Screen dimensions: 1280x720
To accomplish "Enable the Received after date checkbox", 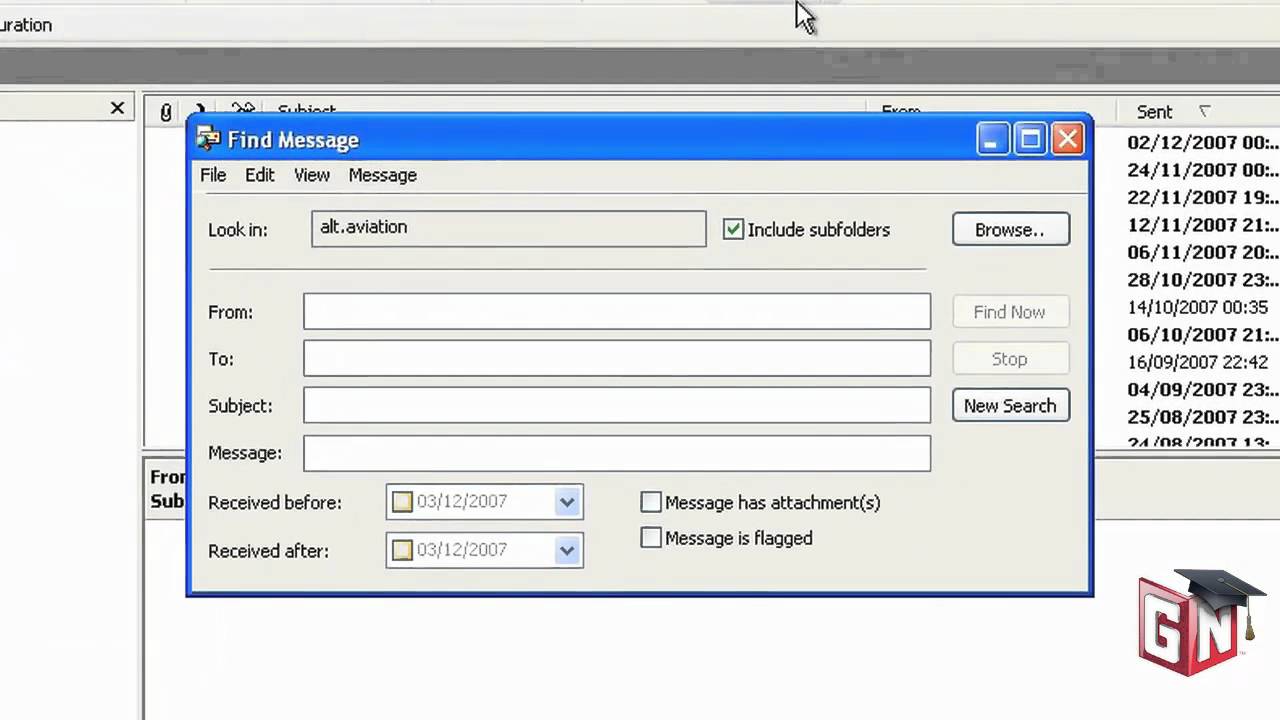I will click(x=402, y=550).
